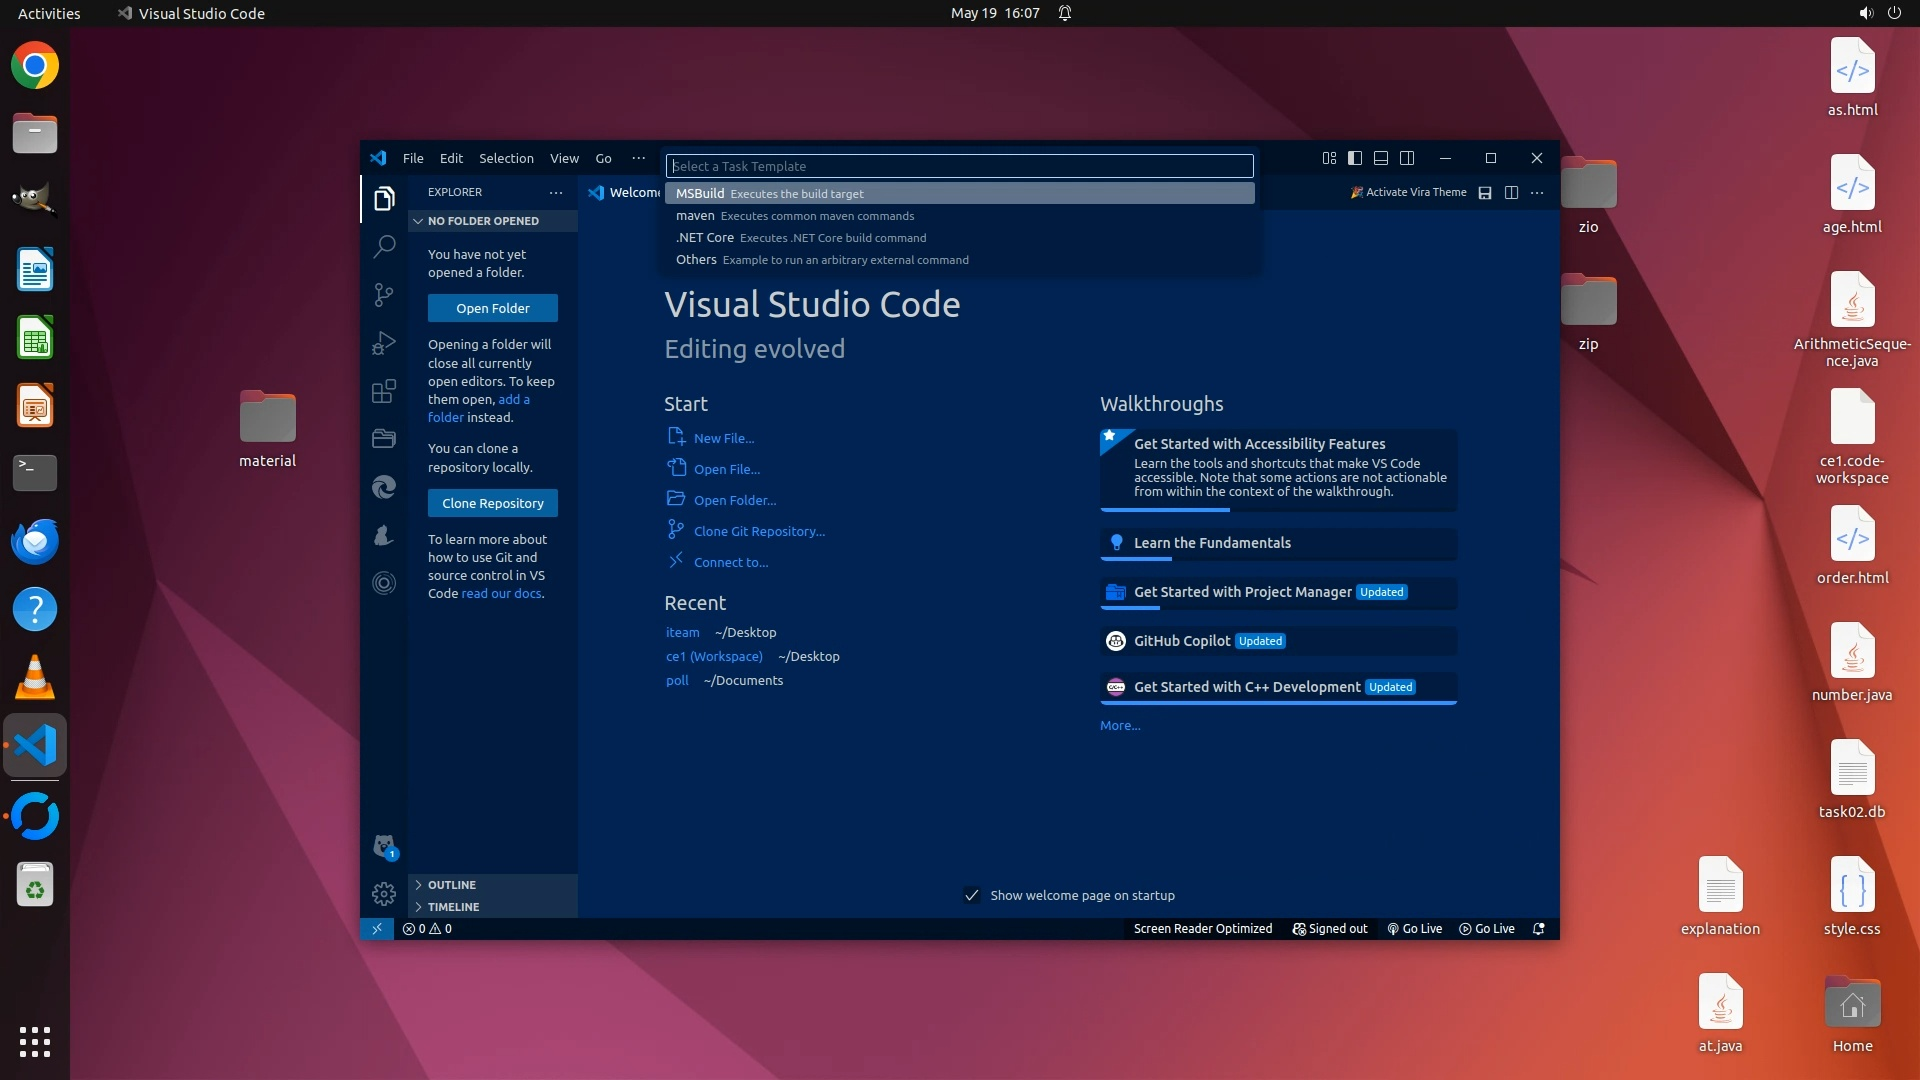Open the Search view in activity bar
The width and height of the screenshot is (1920, 1080).
tap(384, 246)
